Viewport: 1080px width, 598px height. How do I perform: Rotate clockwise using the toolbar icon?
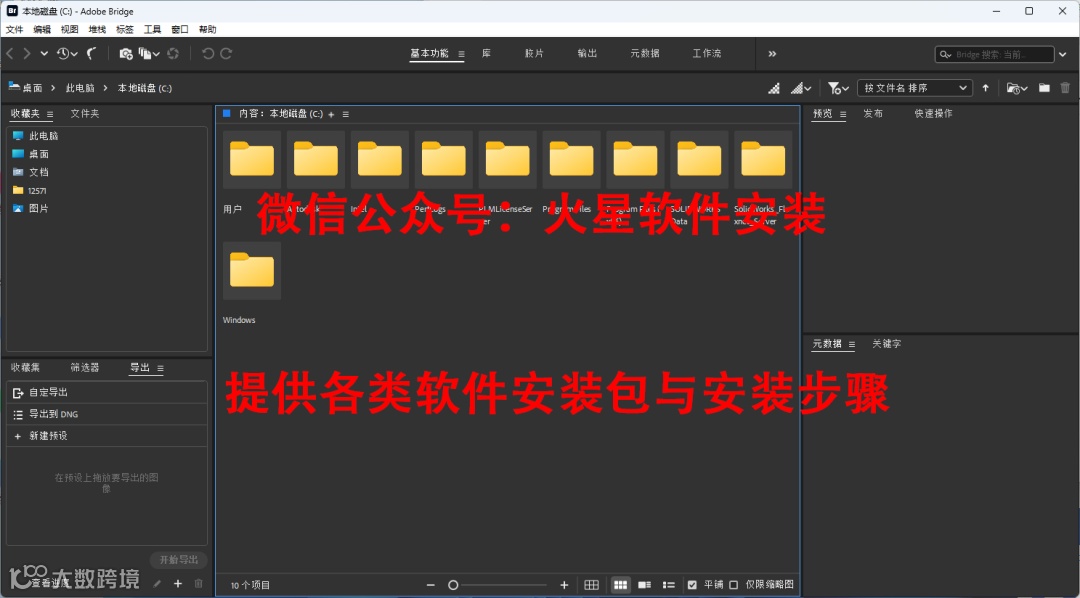point(226,53)
